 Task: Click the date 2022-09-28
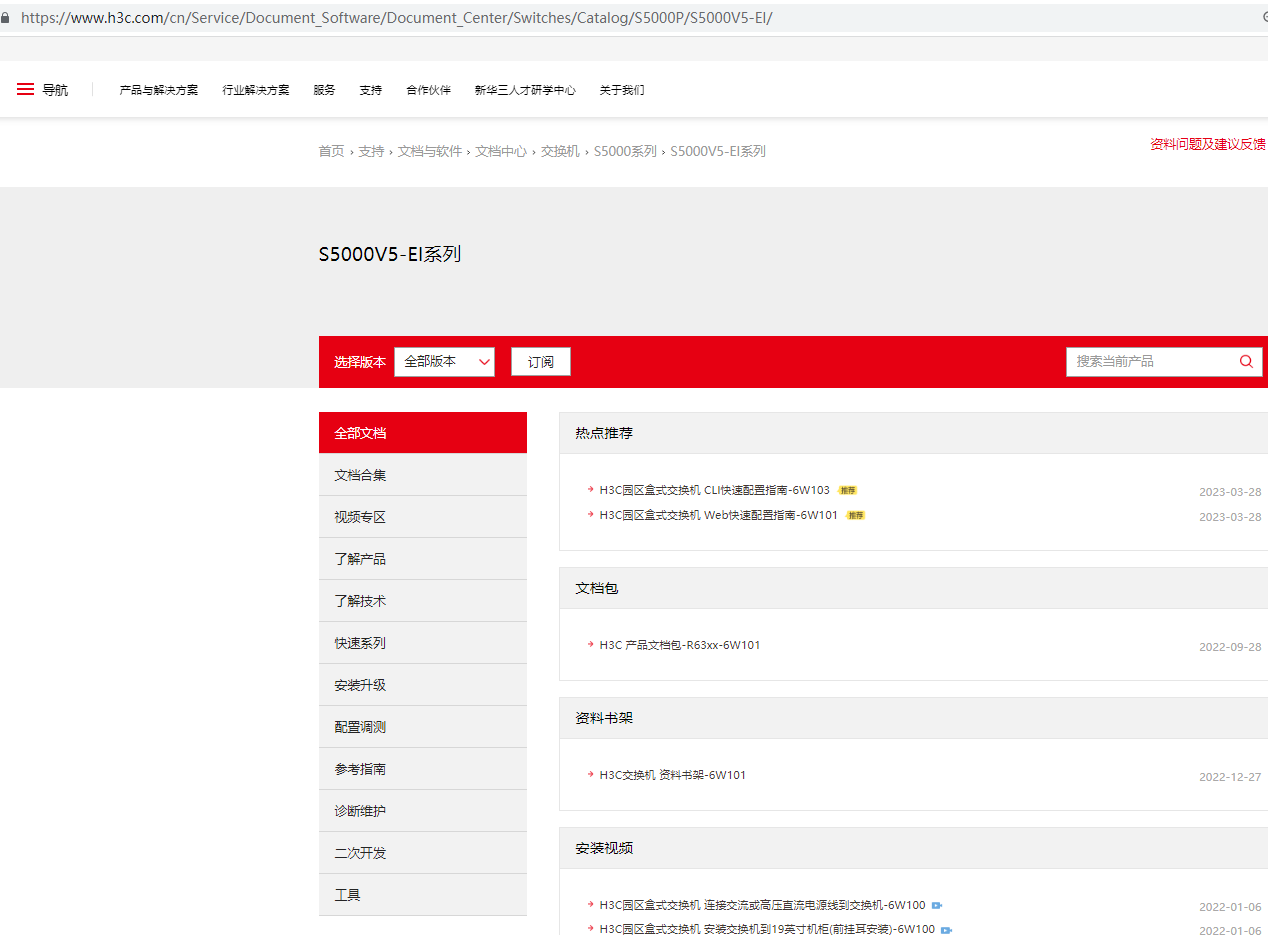pos(1230,647)
